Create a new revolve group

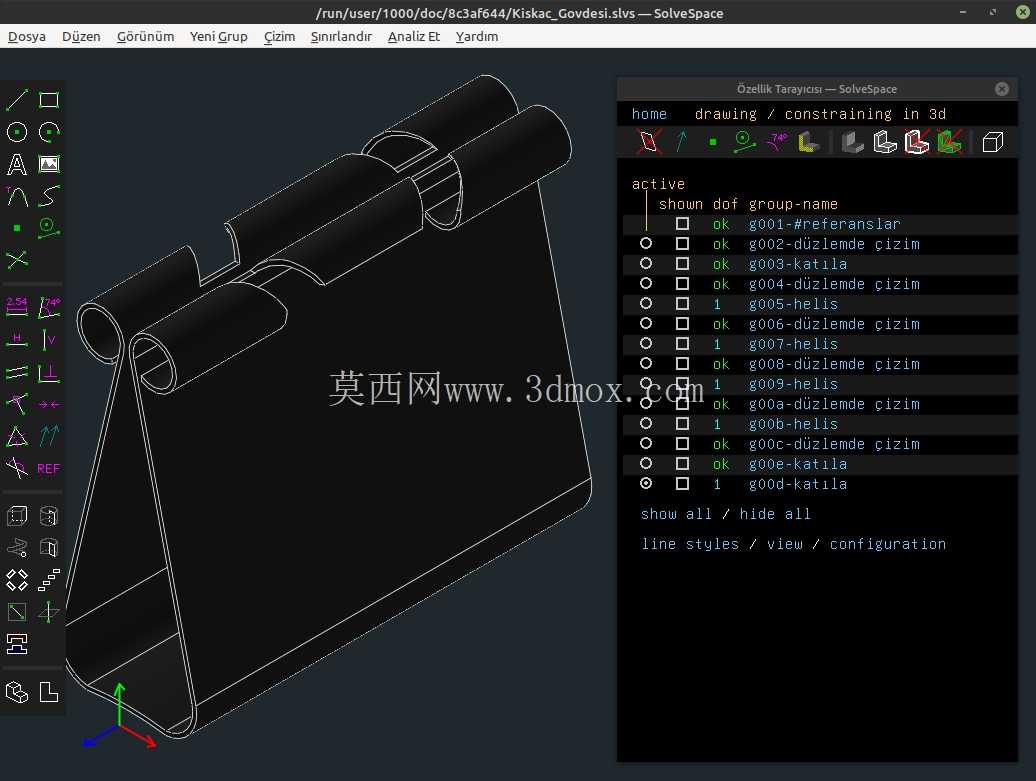(x=49, y=548)
